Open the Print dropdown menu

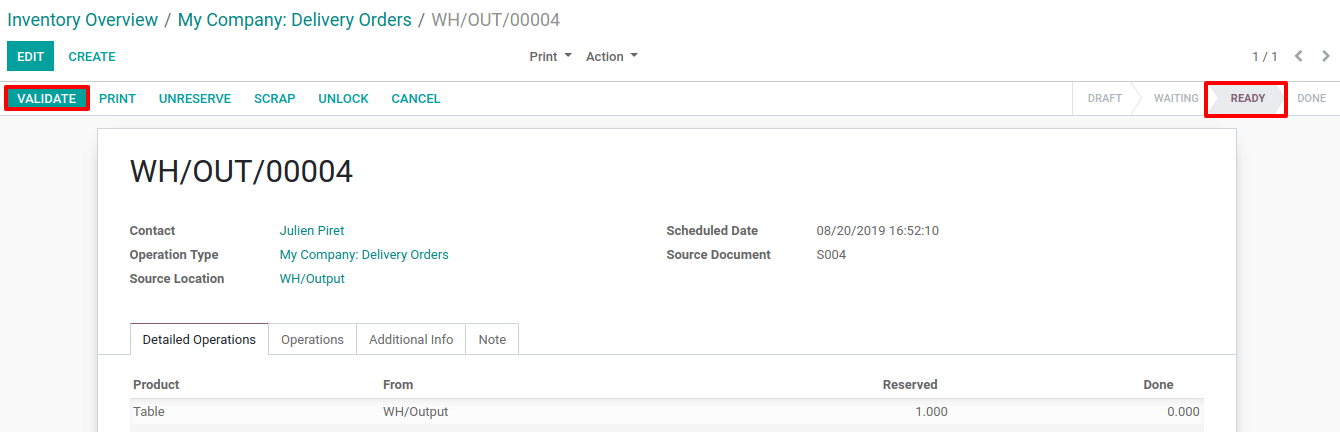tap(551, 57)
